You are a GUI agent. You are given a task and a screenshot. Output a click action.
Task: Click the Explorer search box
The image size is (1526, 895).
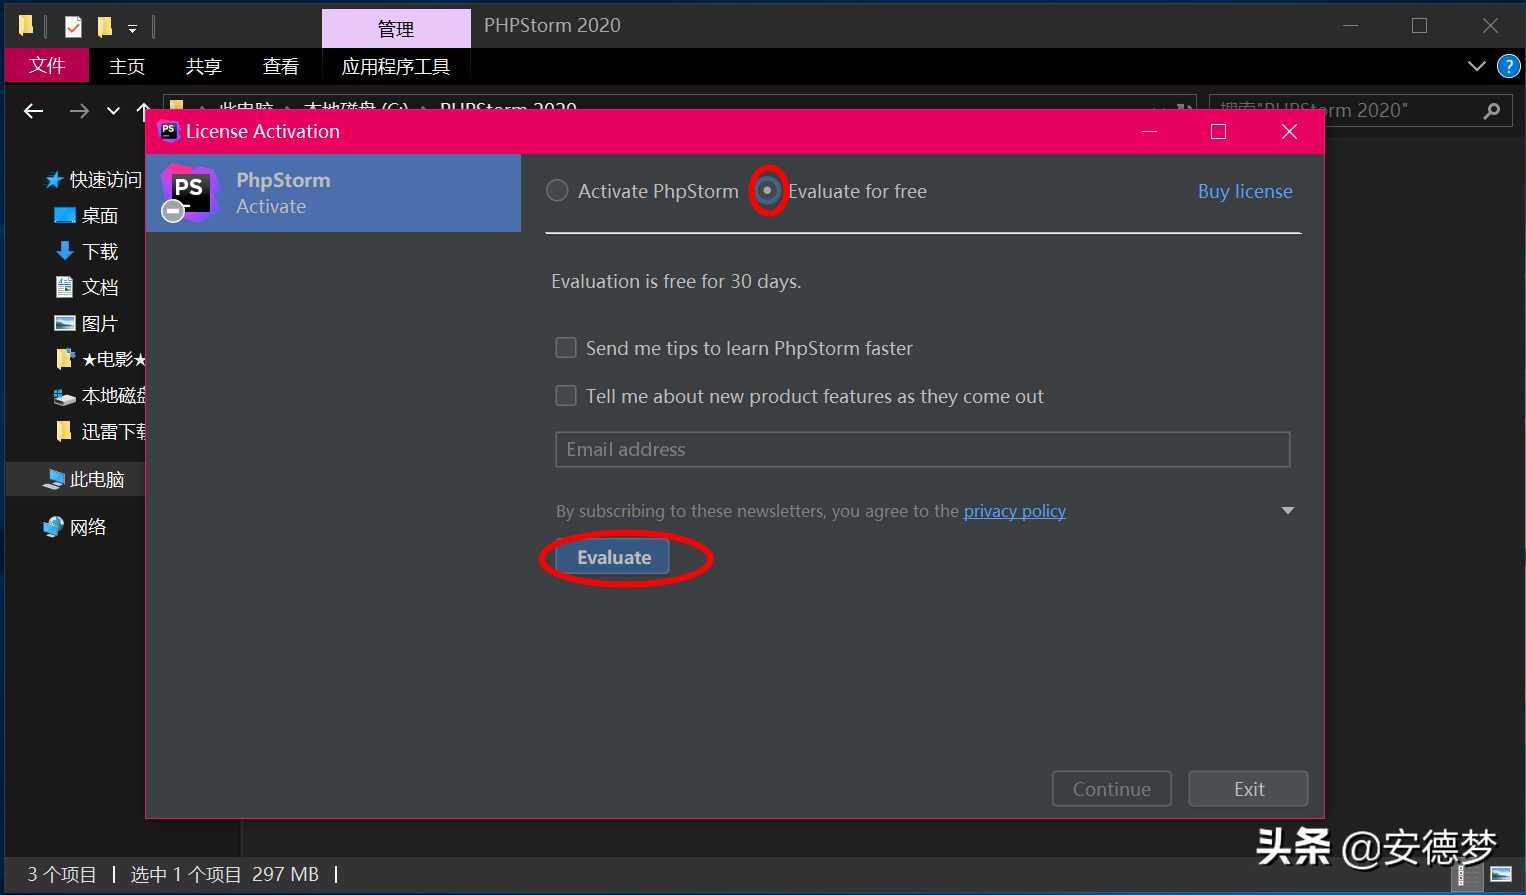(x=1361, y=110)
